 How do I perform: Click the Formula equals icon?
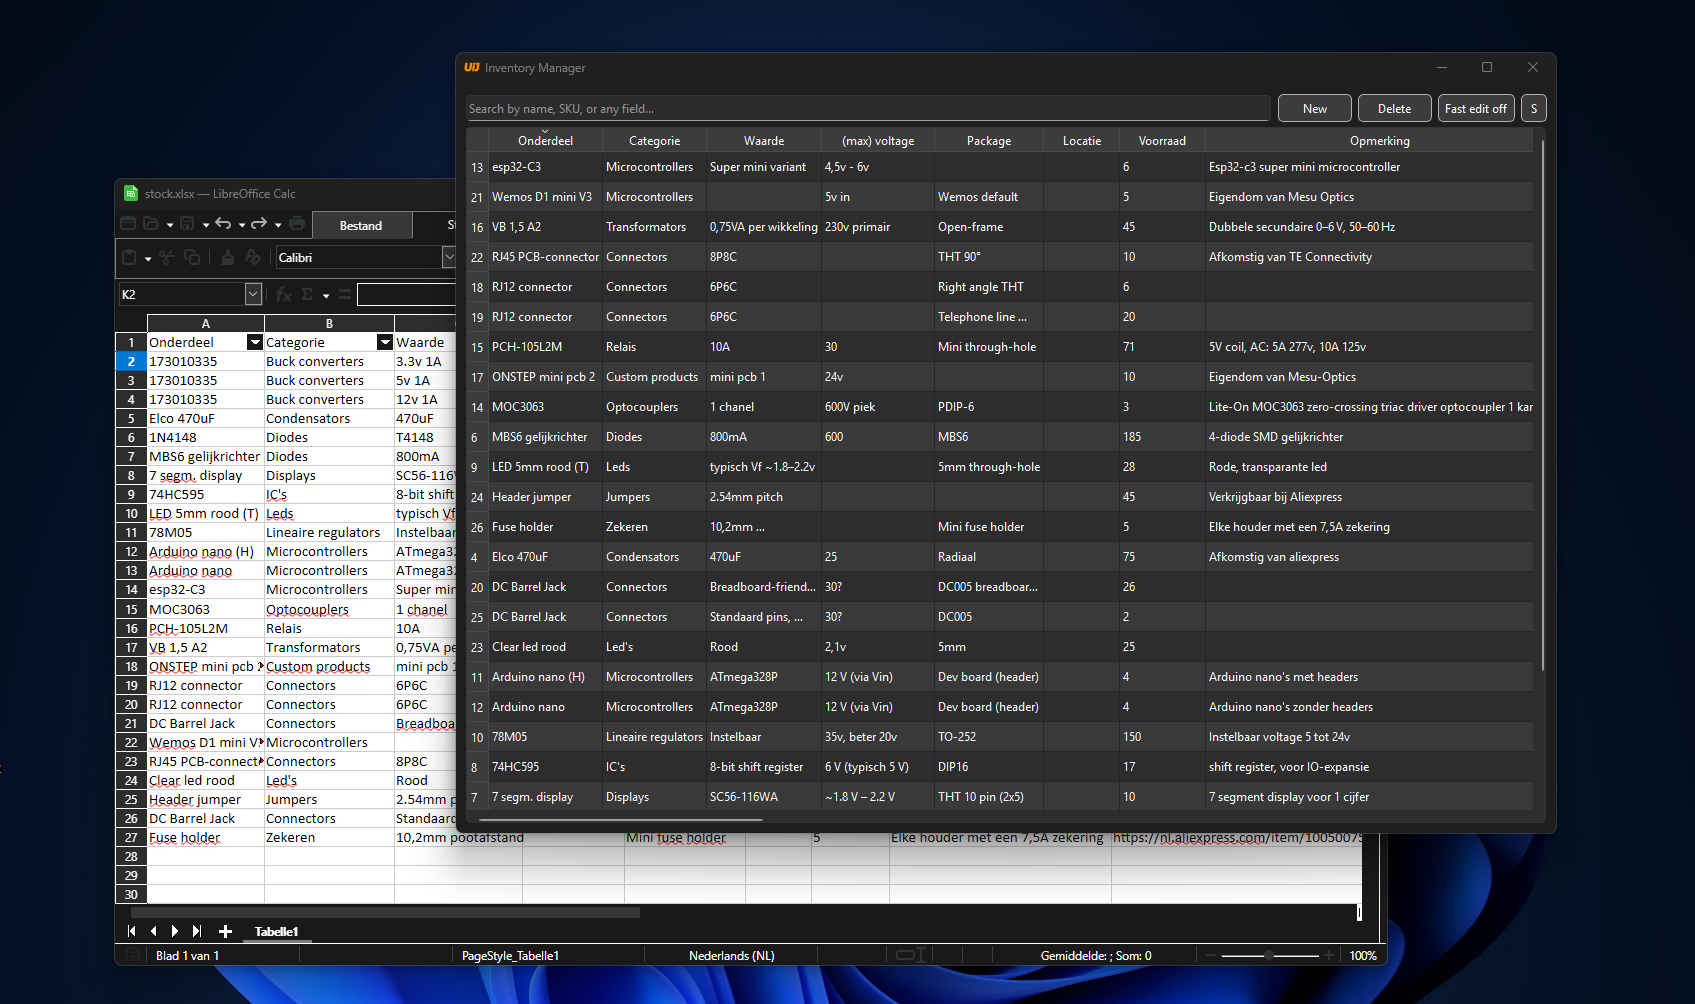345,294
